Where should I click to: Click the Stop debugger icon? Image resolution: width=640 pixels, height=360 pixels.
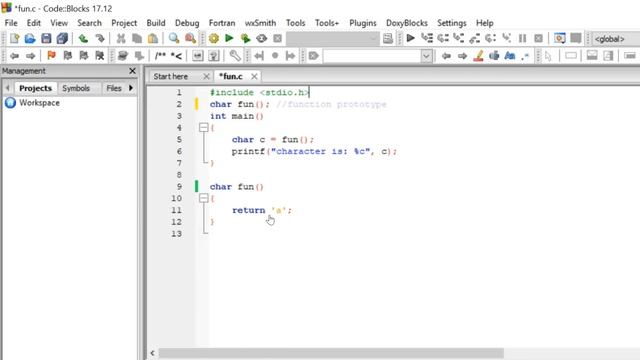click(538, 39)
